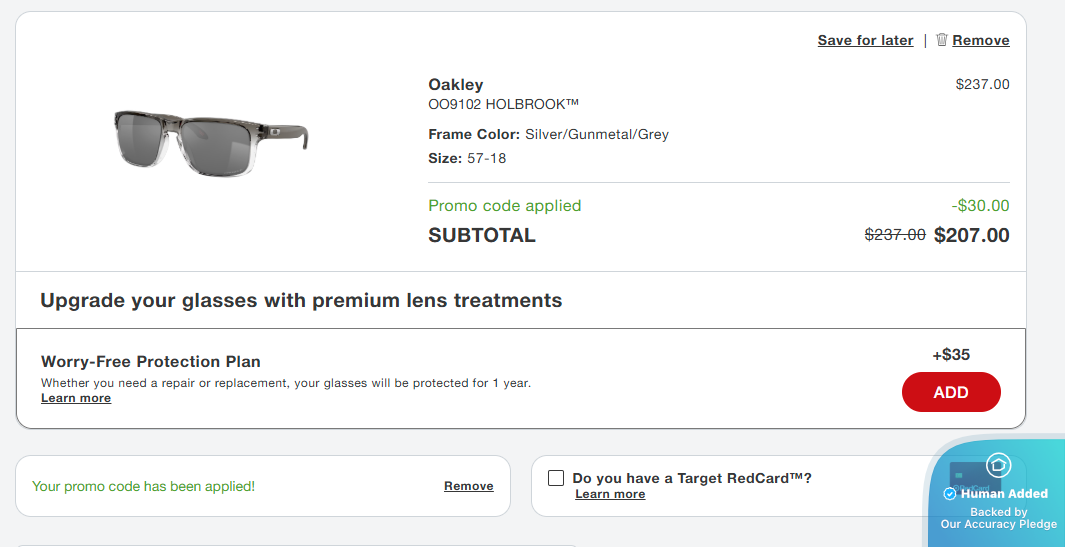This screenshot has height=547, width=1065.
Task: Remove the Oakley Holbrook from cart
Action: 981,41
